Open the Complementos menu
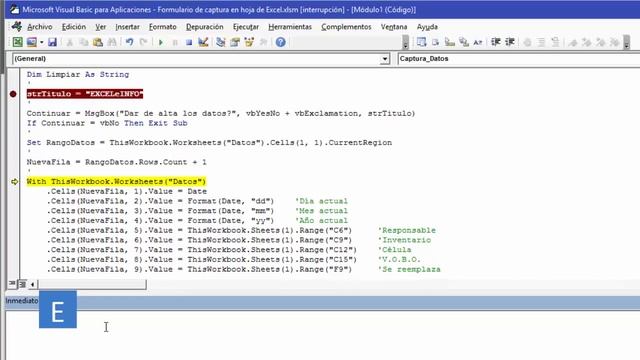Image resolution: width=640 pixels, height=360 pixels. (x=346, y=27)
